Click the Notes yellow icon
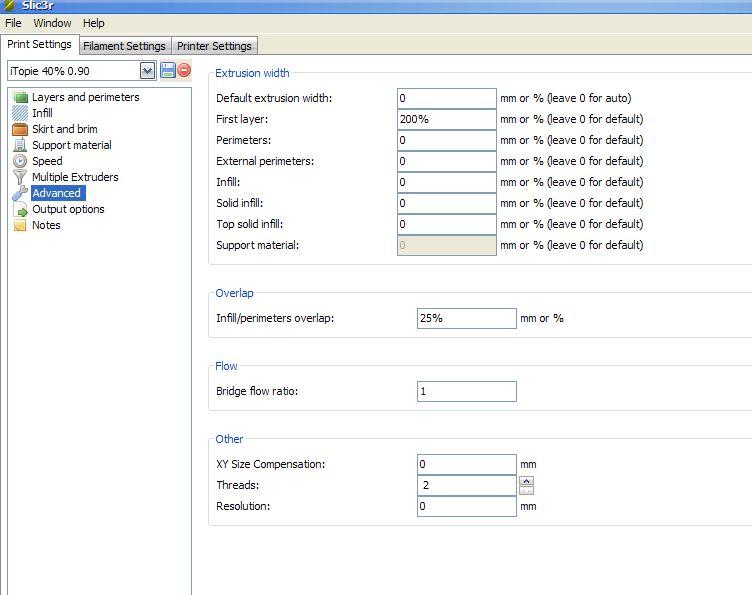Screen dimensions: 752x595 tap(20, 225)
